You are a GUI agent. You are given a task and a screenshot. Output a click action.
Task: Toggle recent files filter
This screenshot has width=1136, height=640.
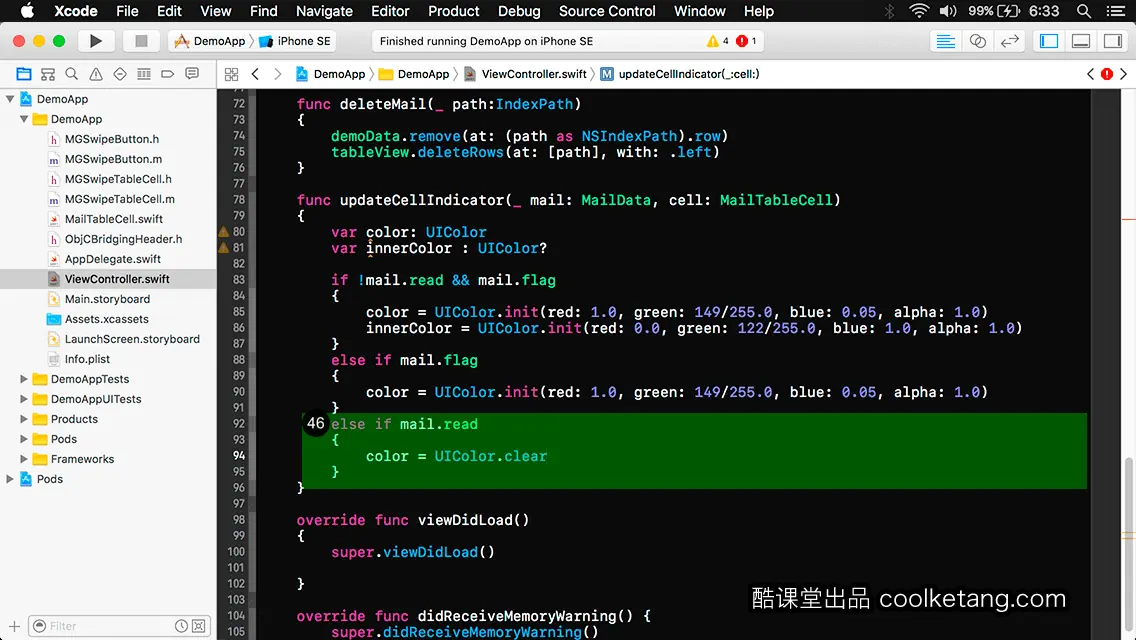(x=181, y=626)
